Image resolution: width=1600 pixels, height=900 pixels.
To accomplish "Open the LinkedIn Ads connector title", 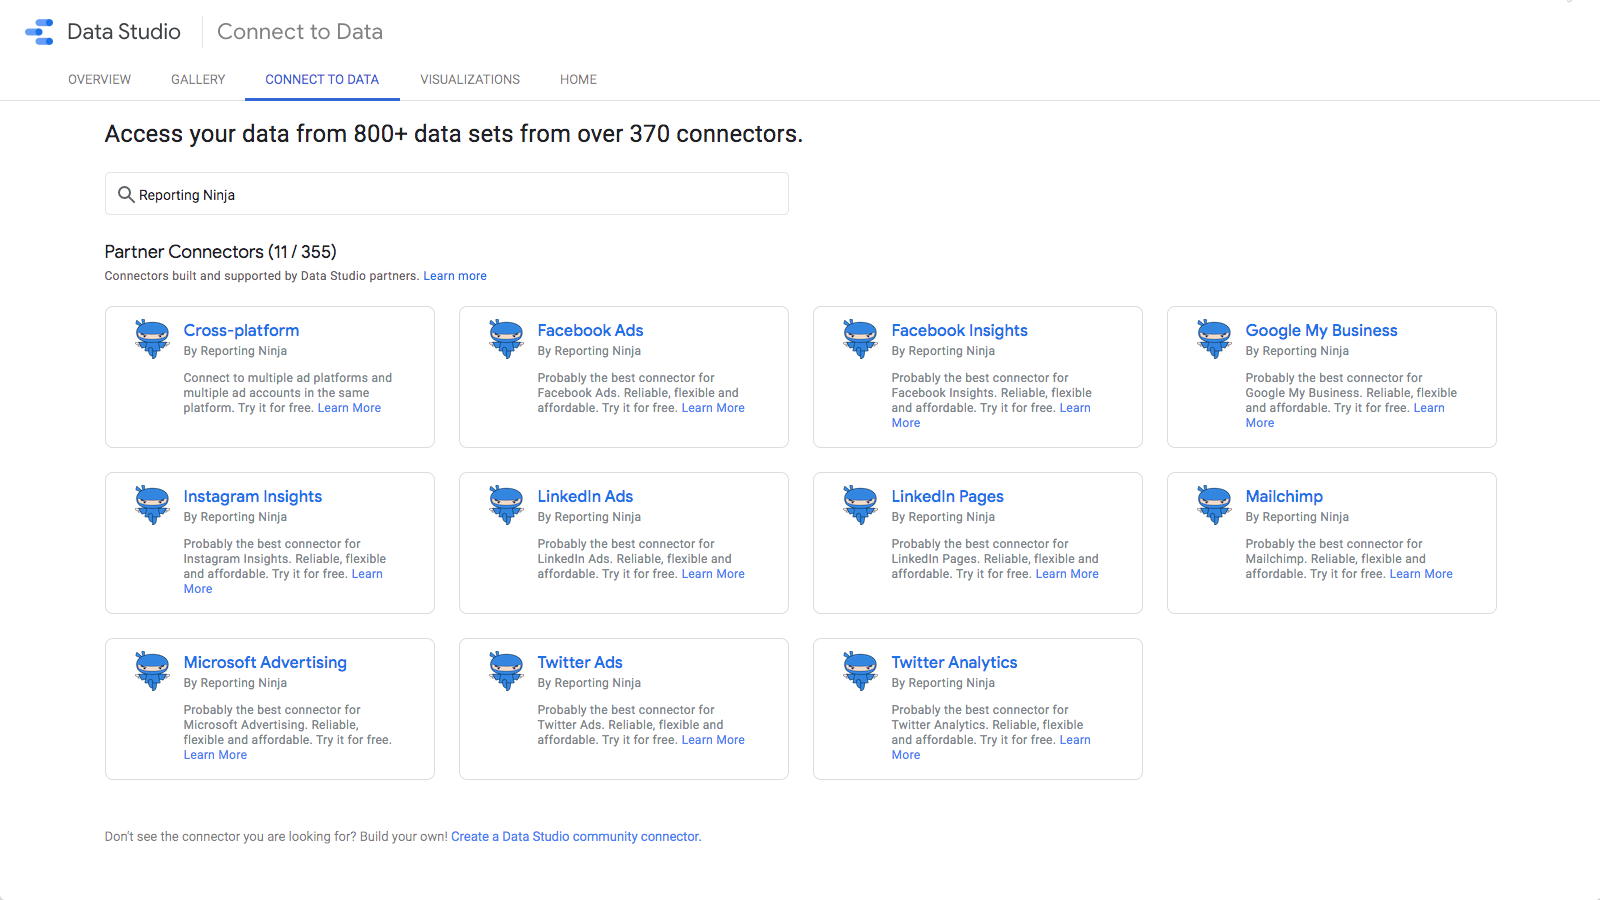I will click(585, 496).
